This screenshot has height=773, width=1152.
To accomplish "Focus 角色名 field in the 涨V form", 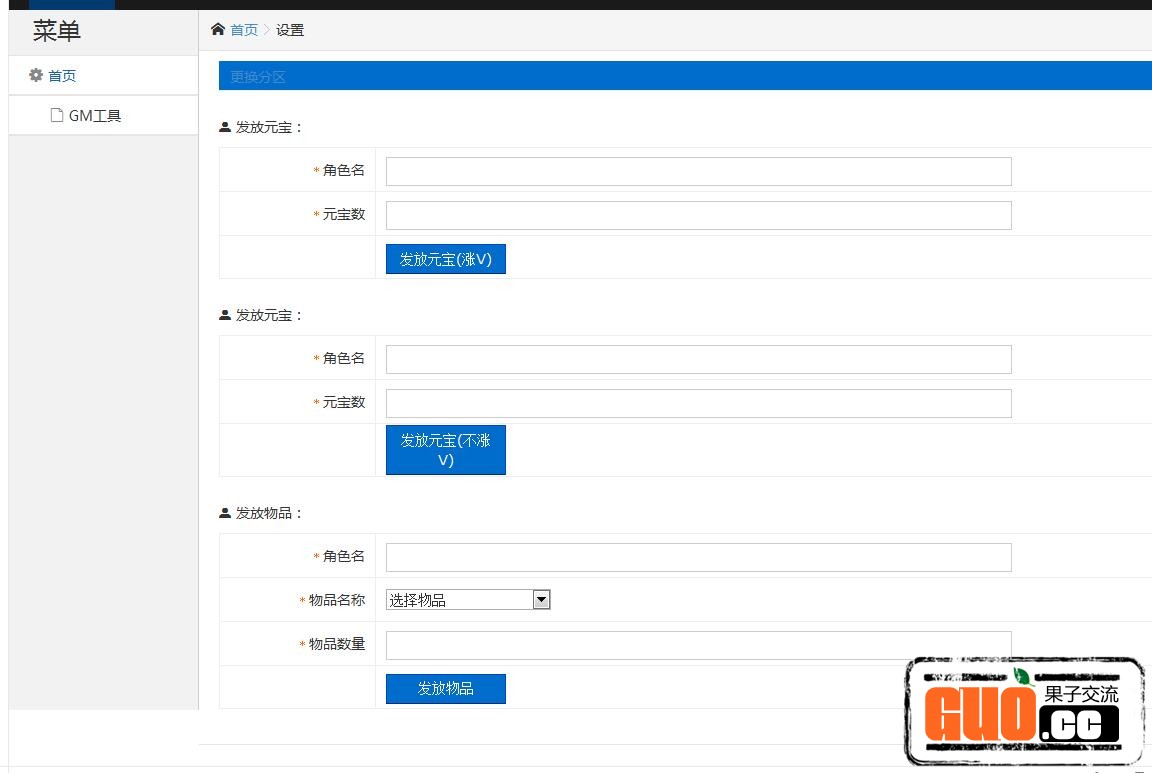I will point(698,171).
